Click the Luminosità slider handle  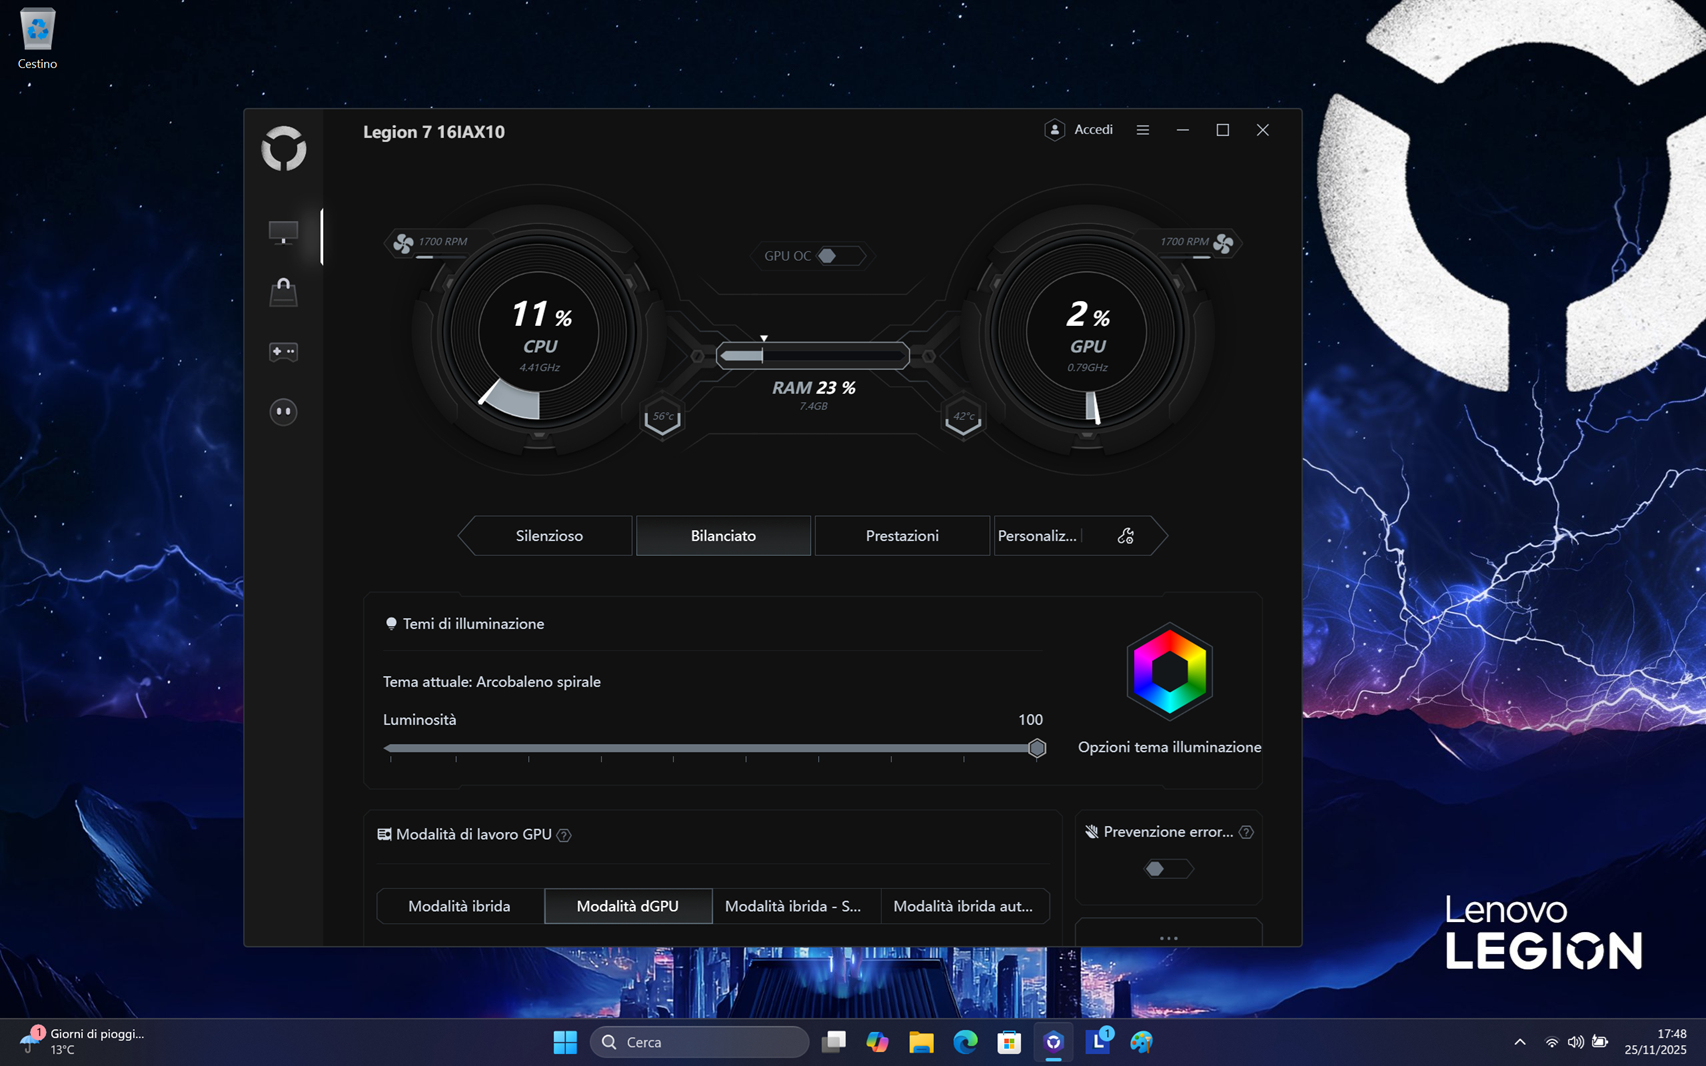pyautogui.click(x=1037, y=748)
